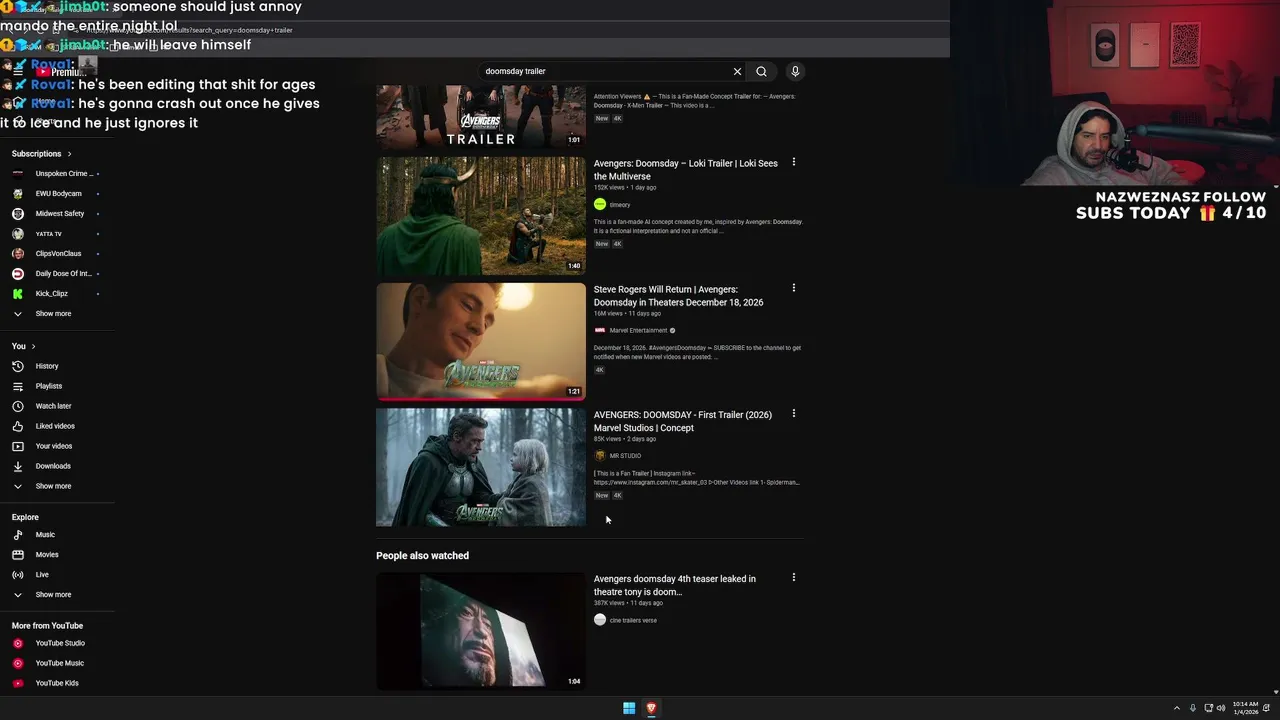Screen dimensions: 1280x720
Task: Go to Your videos
Action: (x=54, y=446)
